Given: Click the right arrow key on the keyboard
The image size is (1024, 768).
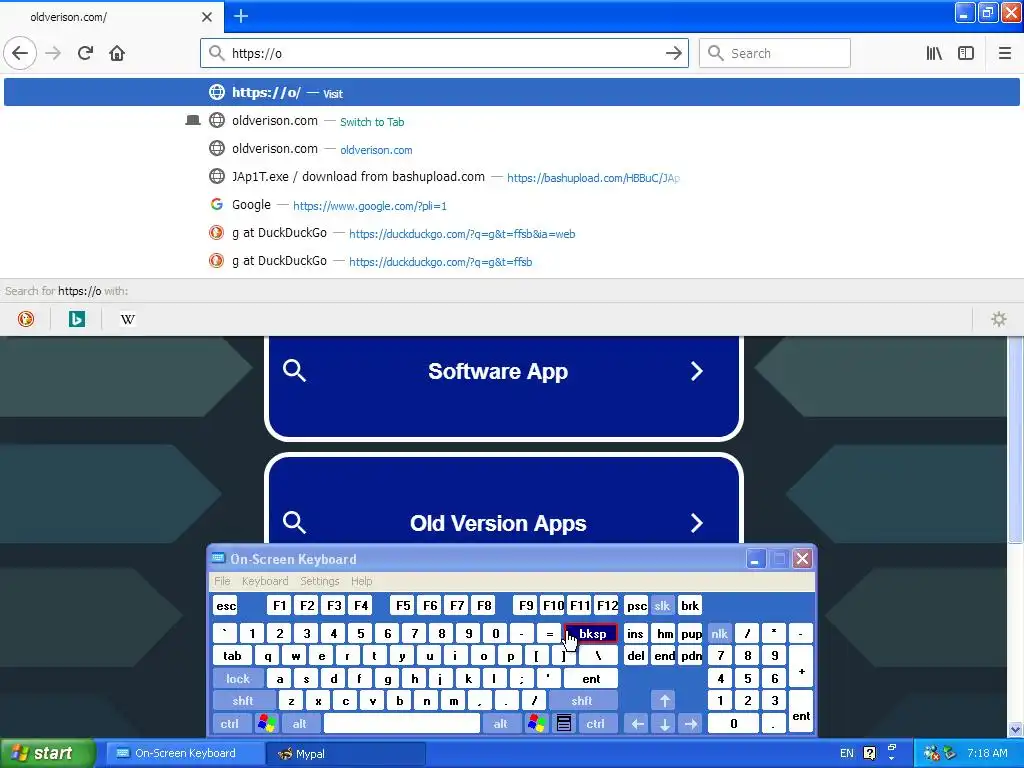Looking at the screenshot, I should [x=691, y=724].
